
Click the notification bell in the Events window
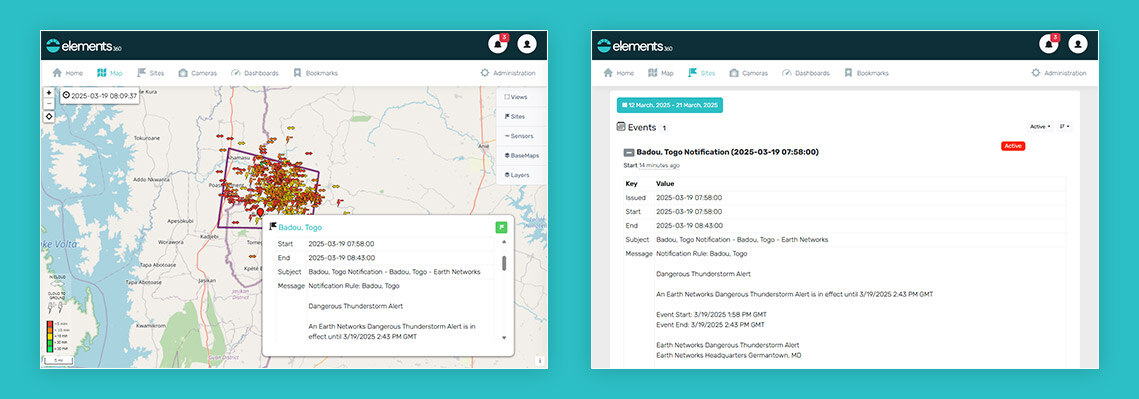tap(1048, 44)
